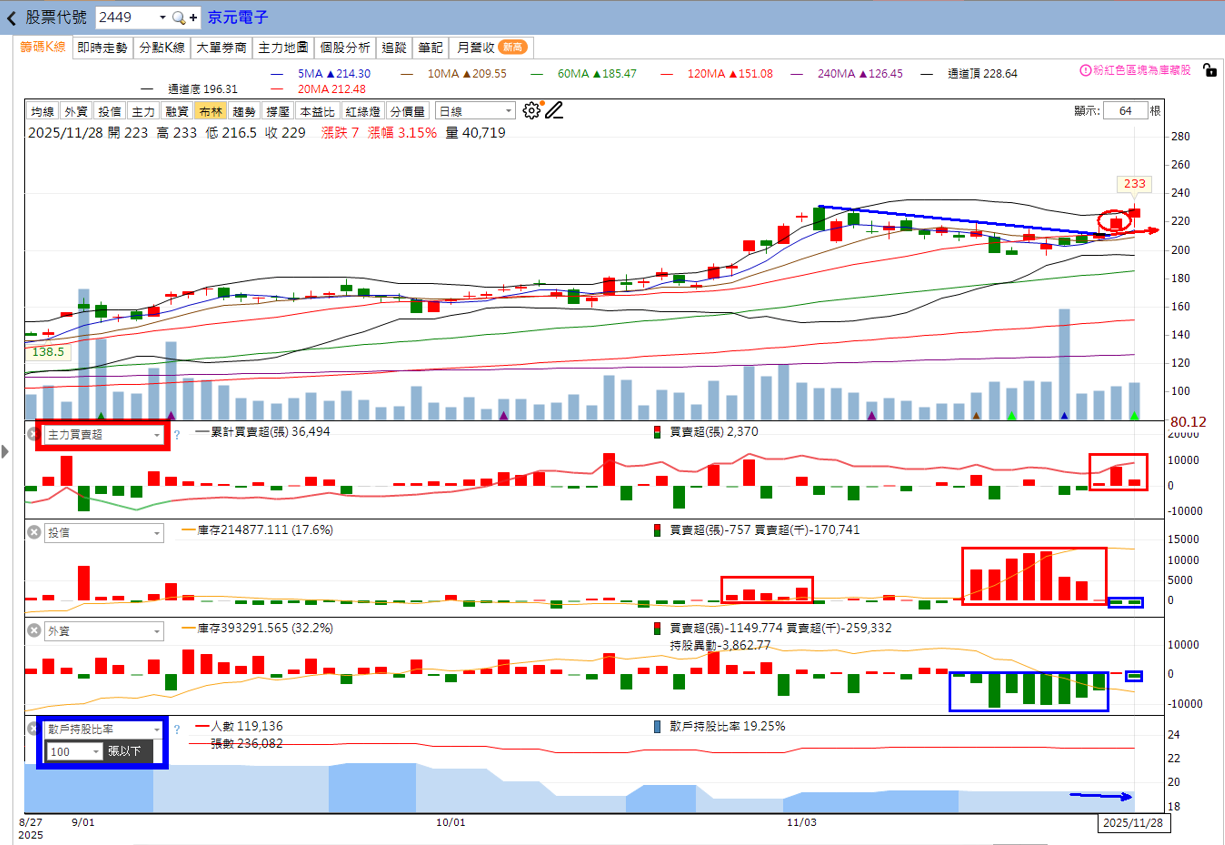Click the back arrow beside 股票代號
1225x845 pixels.
tap(11, 18)
